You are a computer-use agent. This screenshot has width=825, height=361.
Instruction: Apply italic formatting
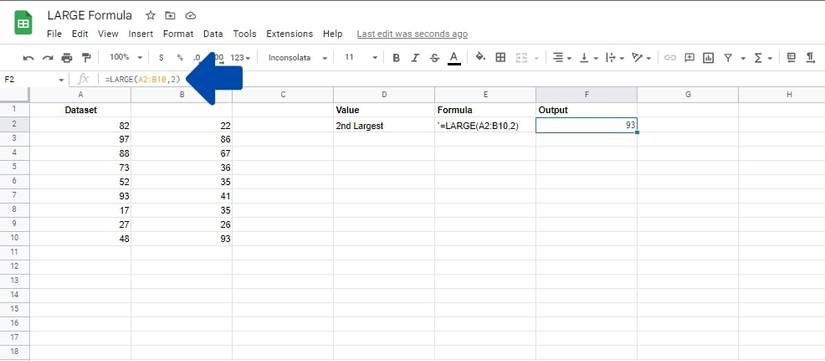[415, 58]
